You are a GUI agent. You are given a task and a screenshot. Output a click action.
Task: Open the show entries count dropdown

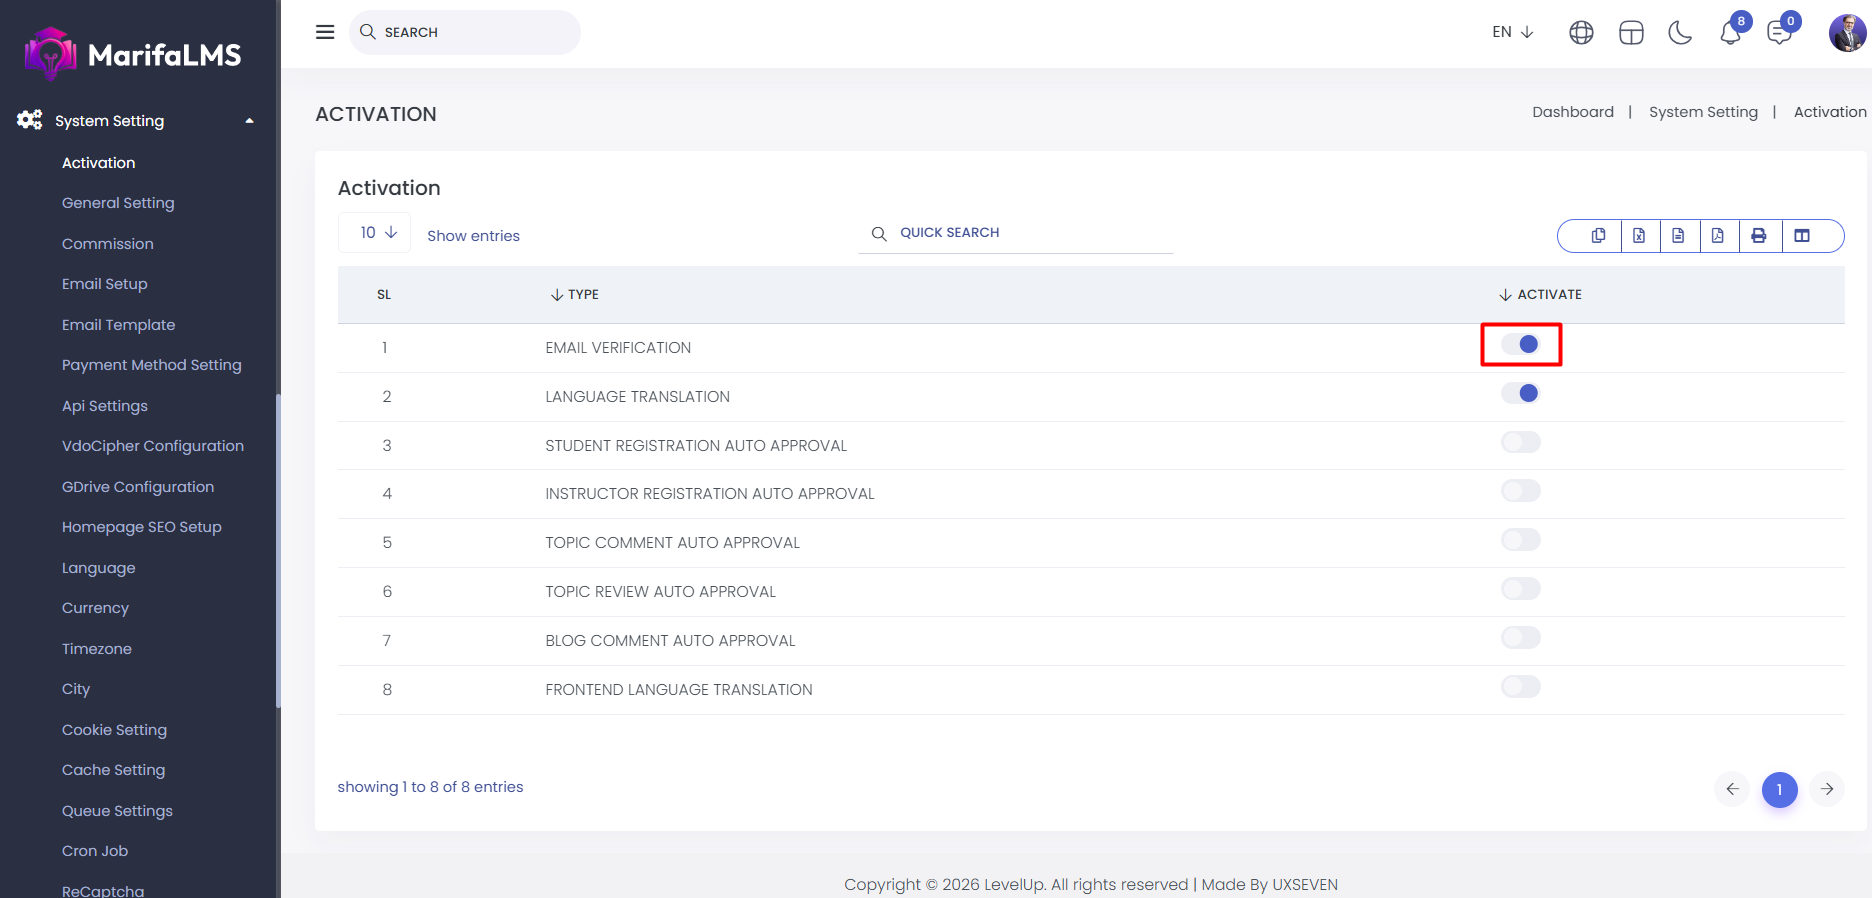point(377,233)
